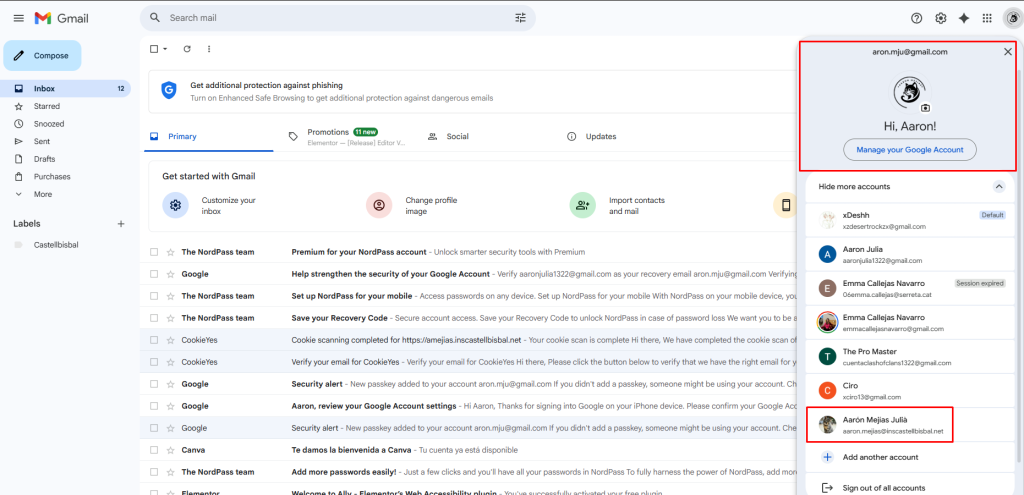The width and height of the screenshot is (1024, 495).
Task: Create new label with plus icon
Action: pos(121,223)
